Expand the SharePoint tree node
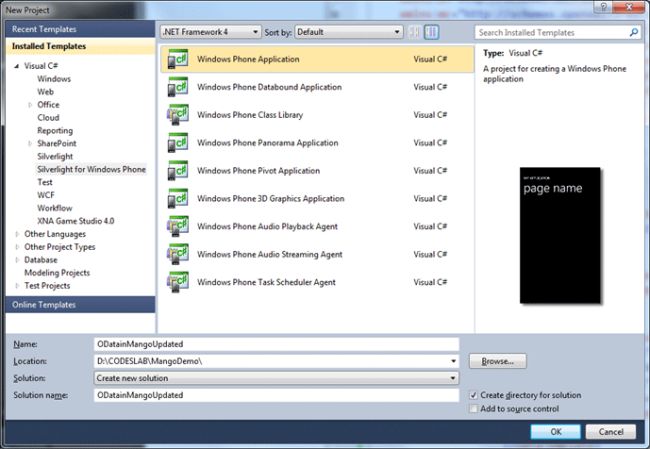 [30, 143]
